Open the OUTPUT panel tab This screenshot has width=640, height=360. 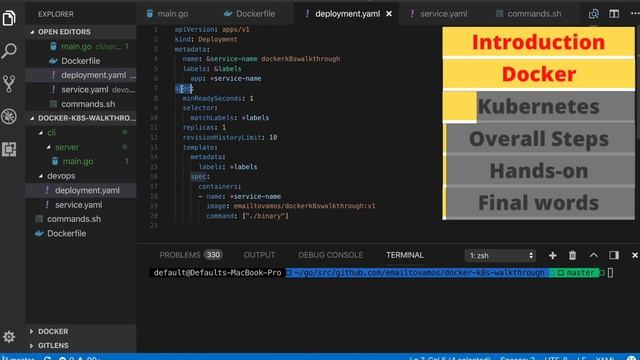coord(259,255)
